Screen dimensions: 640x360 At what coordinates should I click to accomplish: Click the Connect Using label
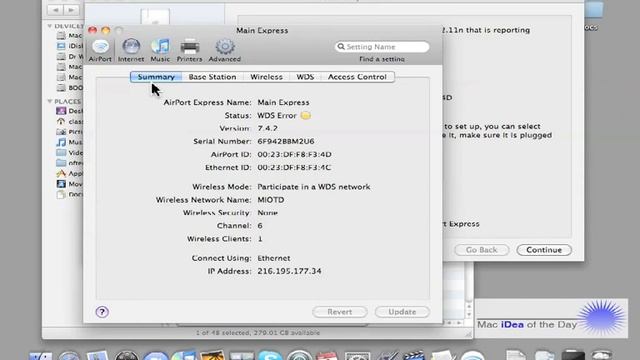click(x=221, y=258)
